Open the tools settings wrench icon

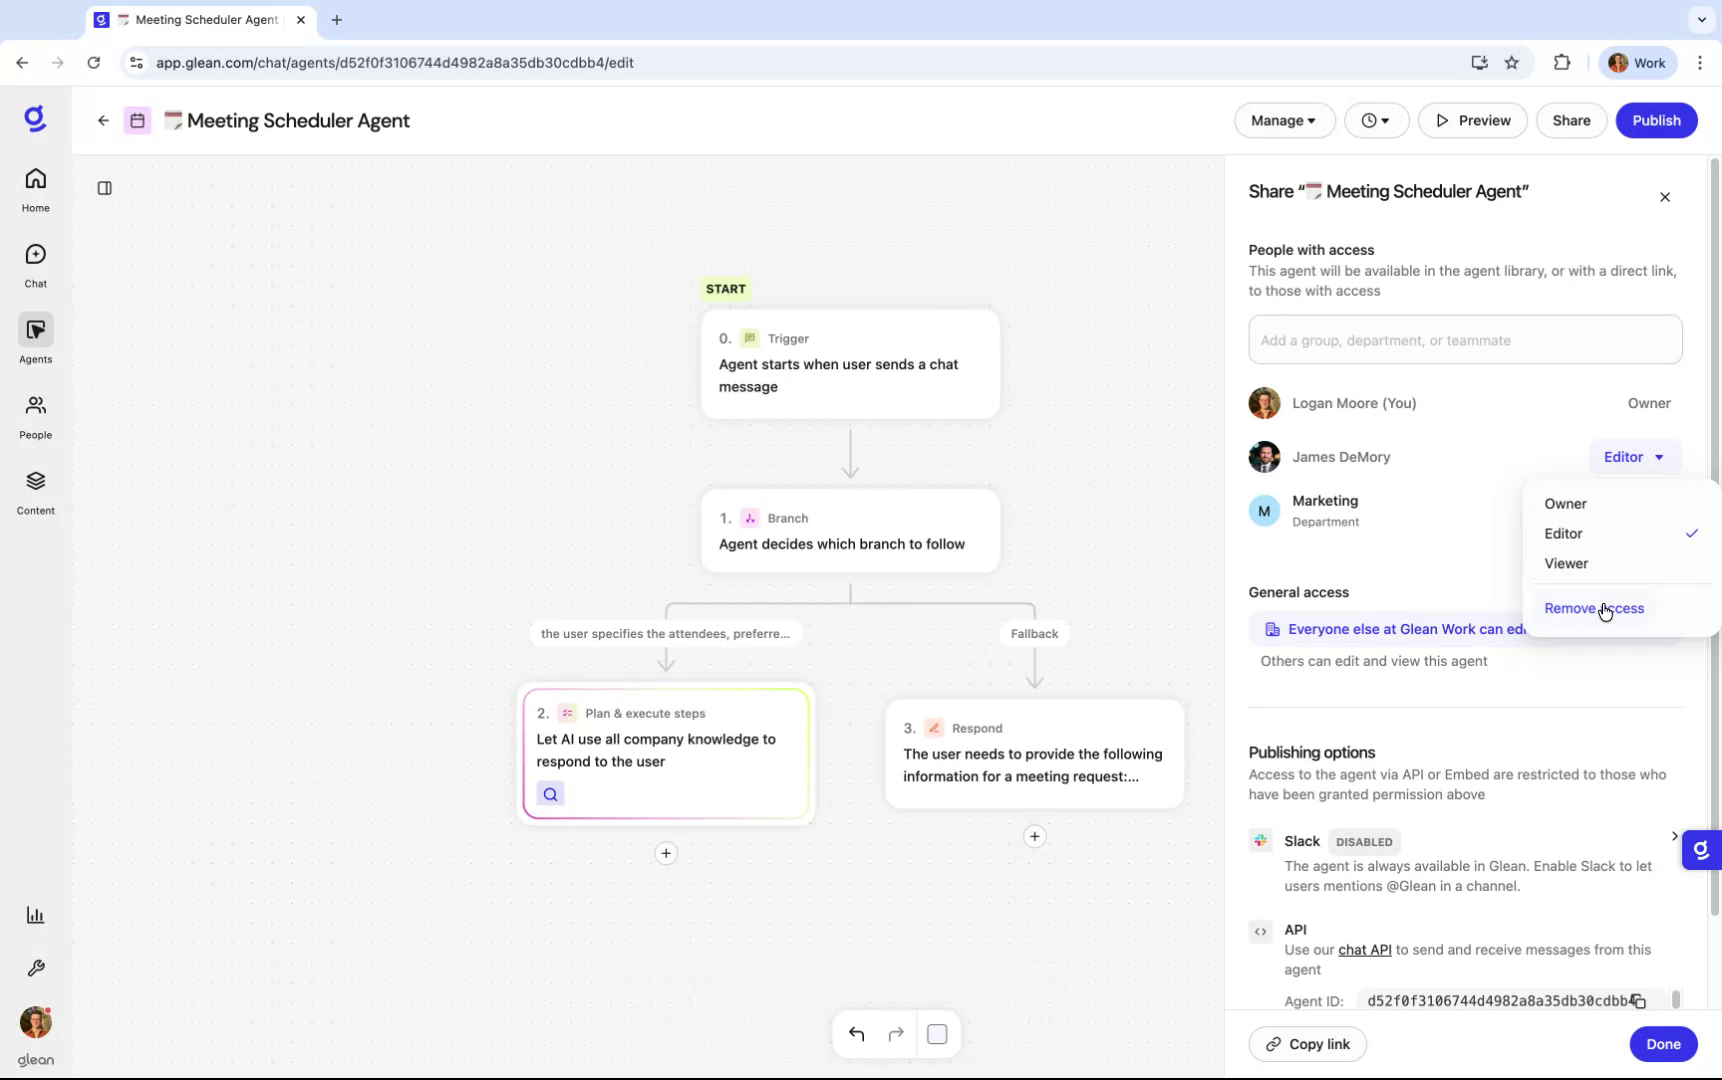[x=35, y=968]
